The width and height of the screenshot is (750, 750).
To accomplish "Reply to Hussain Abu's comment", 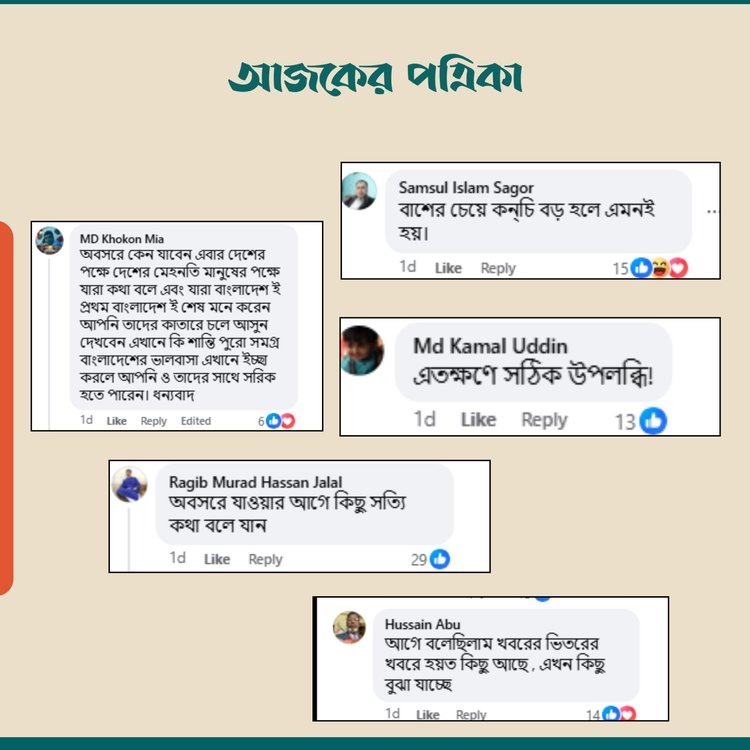I will pyautogui.click(x=471, y=715).
